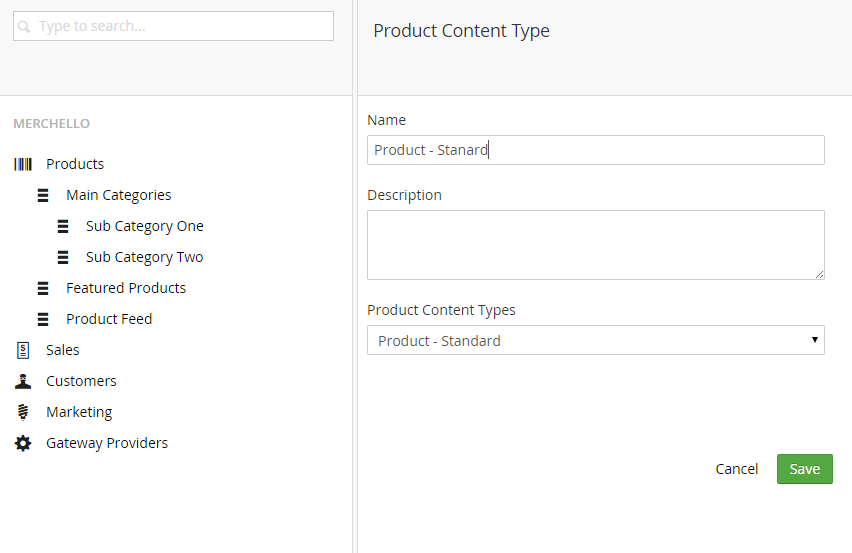Select Sales in the sidebar tree
The height and width of the screenshot is (553, 852).
[62, 350]
